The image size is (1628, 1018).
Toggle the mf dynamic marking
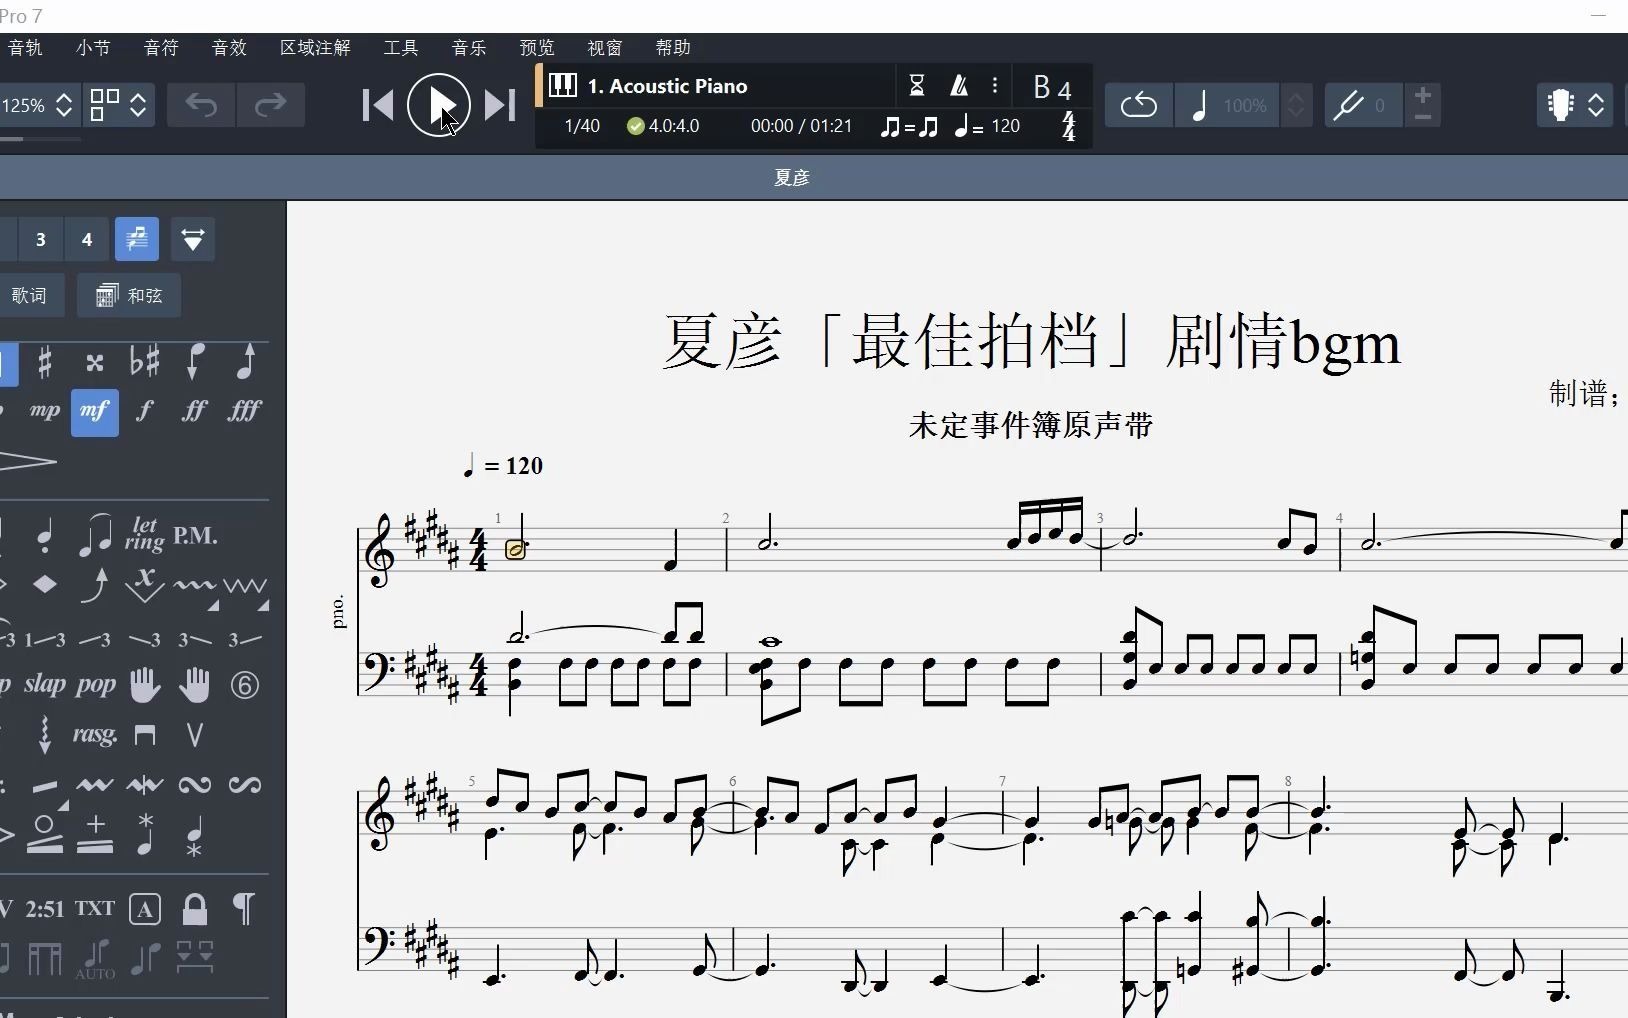(95, 411)
